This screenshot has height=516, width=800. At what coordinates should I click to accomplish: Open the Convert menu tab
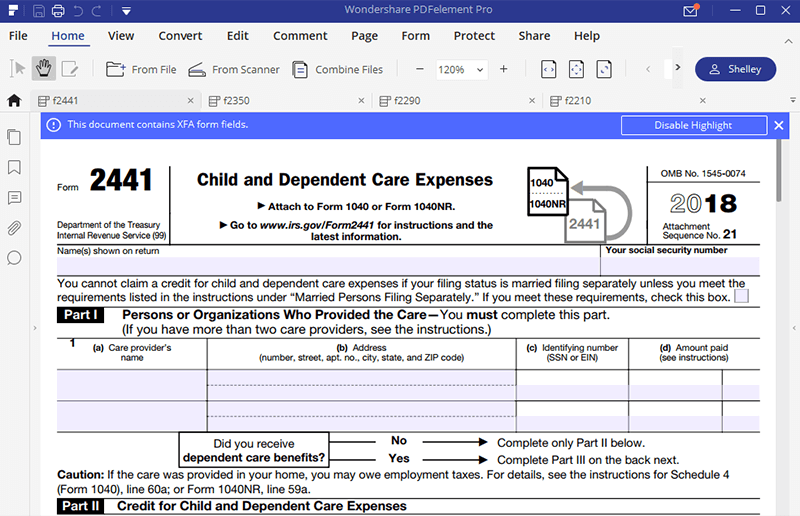click(x=180, y=36)
